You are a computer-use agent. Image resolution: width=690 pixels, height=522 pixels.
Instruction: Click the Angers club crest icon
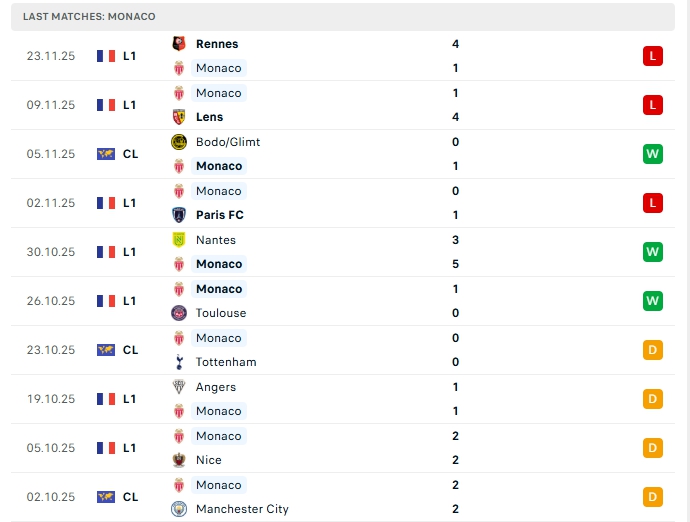179,387
